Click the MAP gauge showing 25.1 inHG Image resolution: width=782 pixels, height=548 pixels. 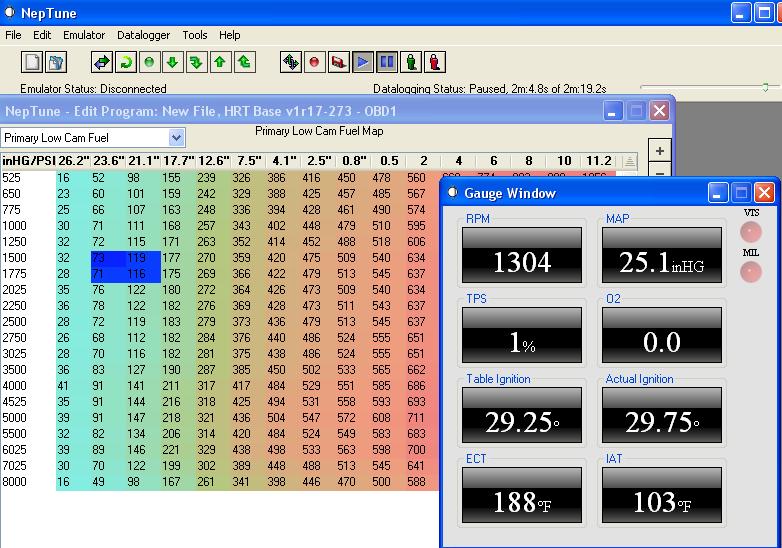pos(662,255)
